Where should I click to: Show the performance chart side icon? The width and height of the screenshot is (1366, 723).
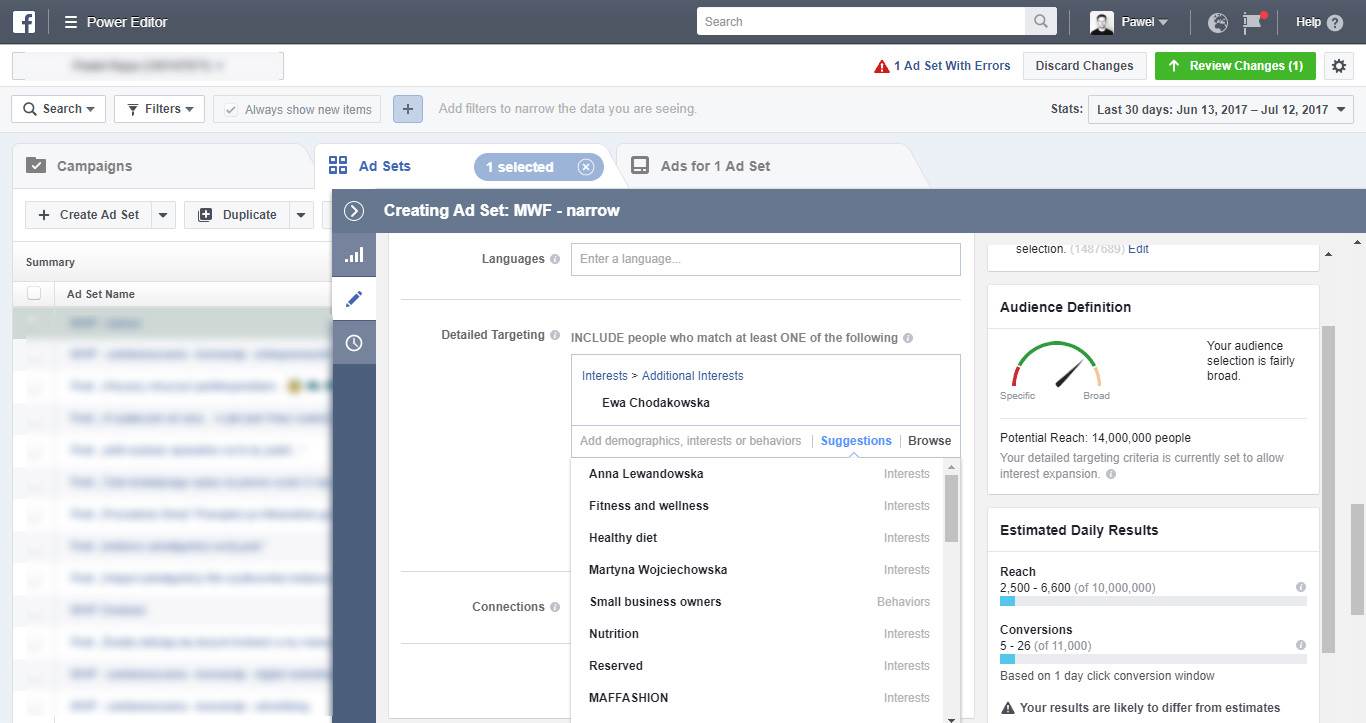354,255
